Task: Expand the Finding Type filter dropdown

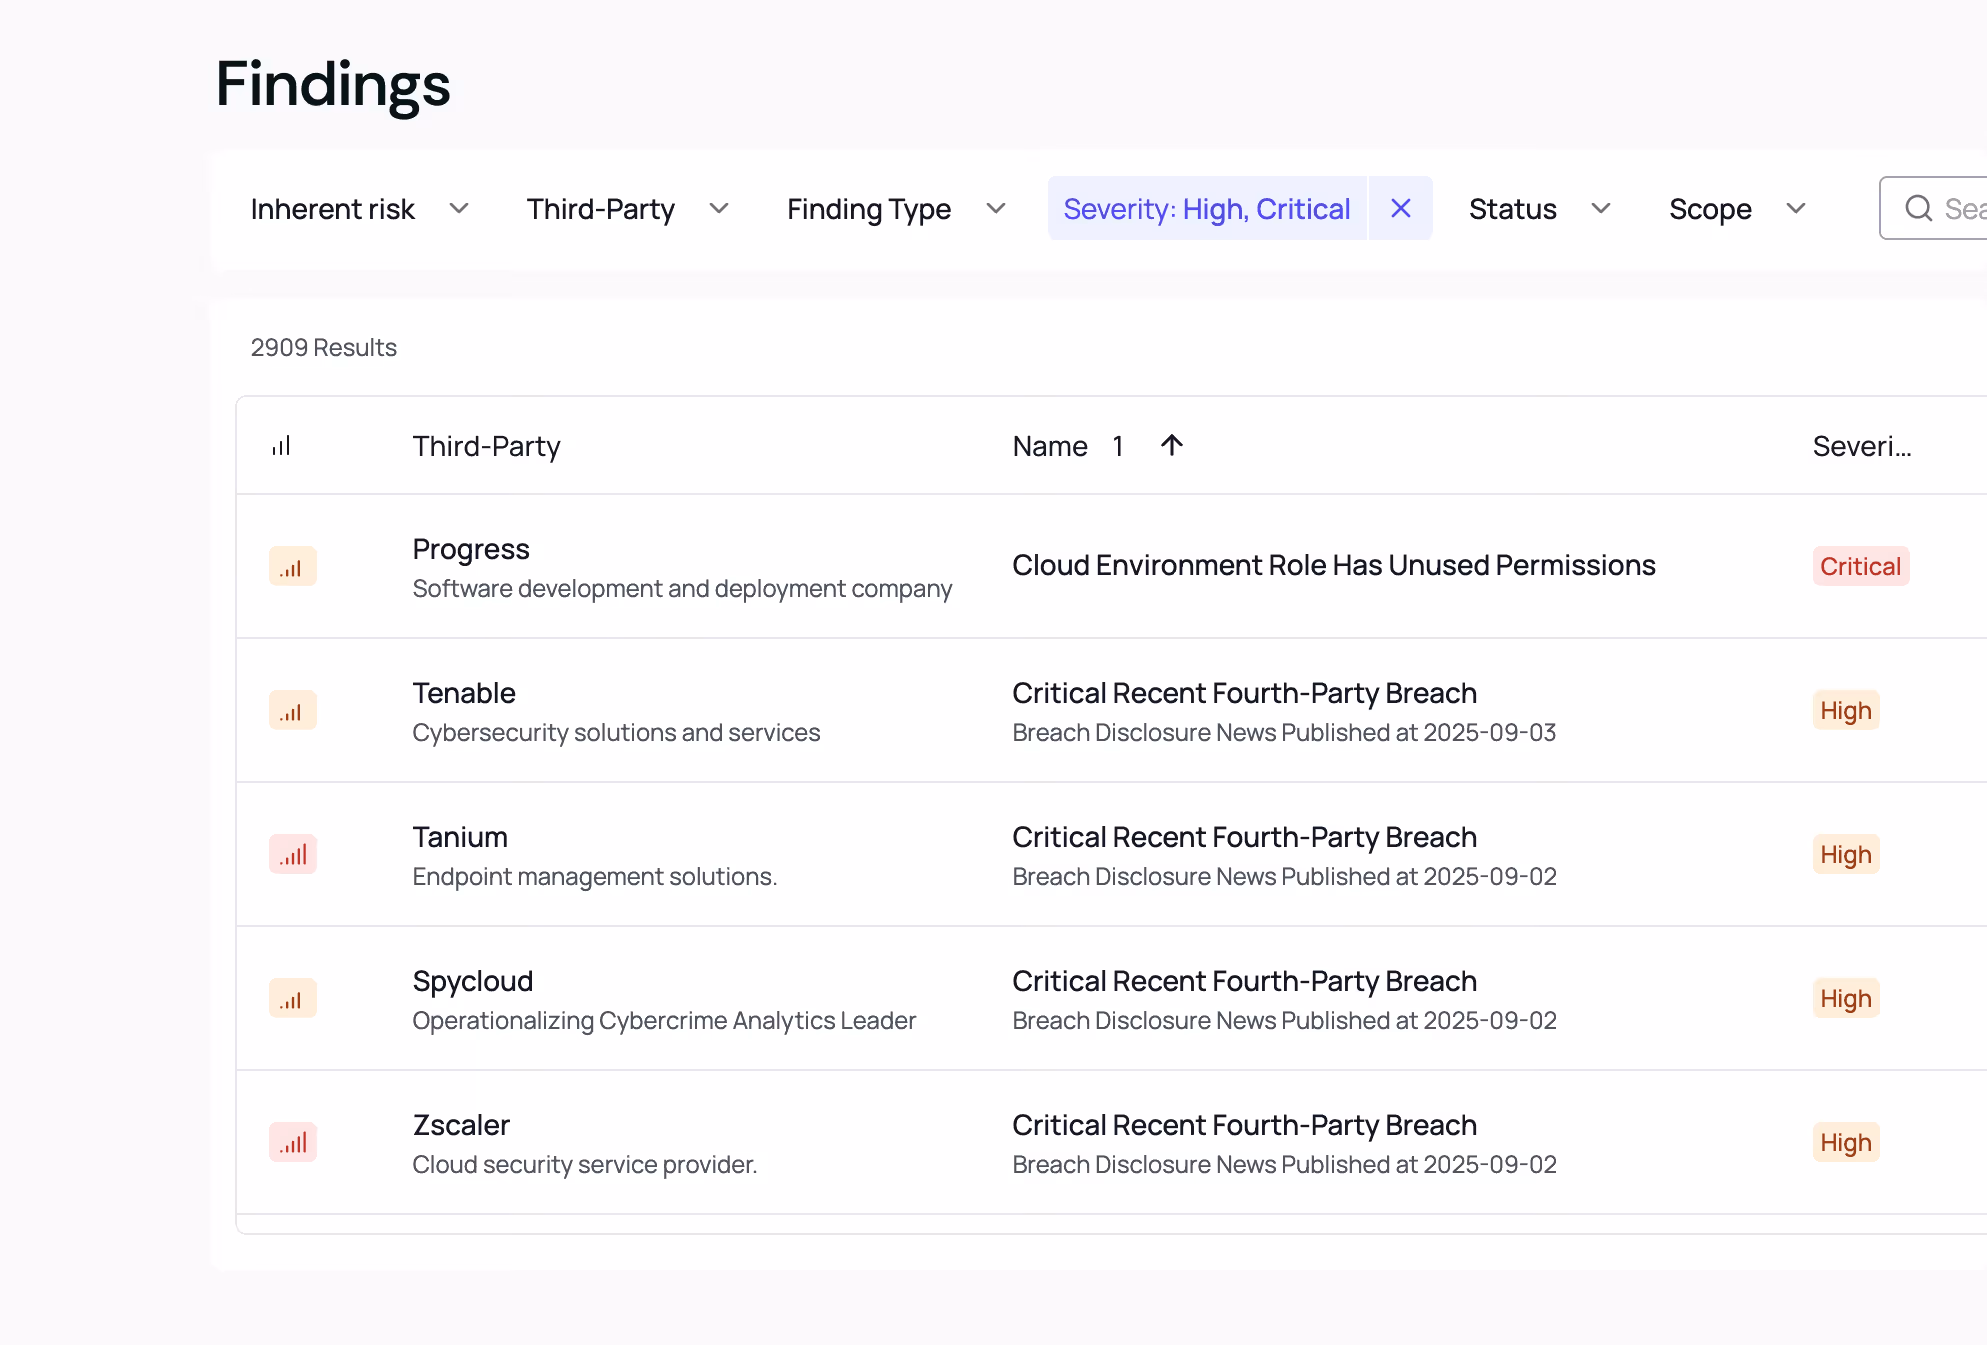Action: tap(897, 209)
